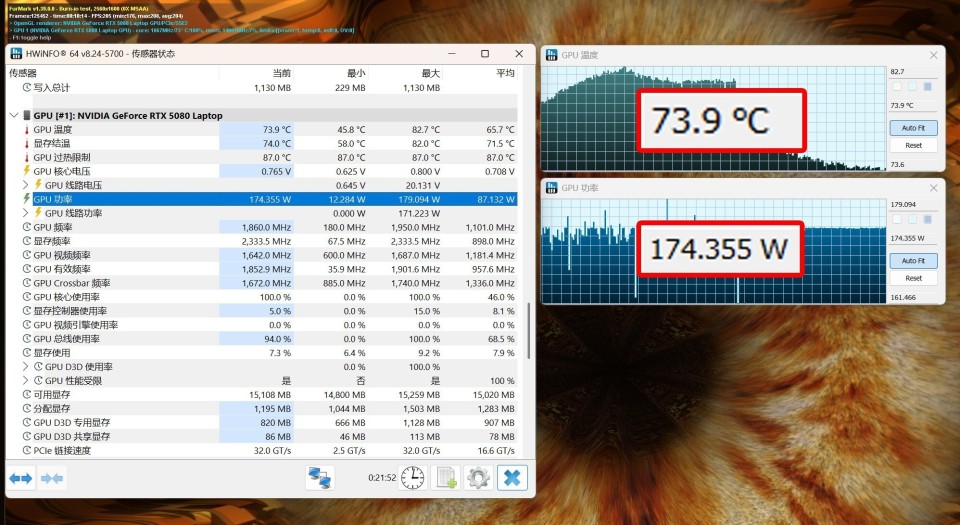Click thermometer icon of GPU 温度 row
The width and height of the screenshot is (960, 525).
point(26,130)
